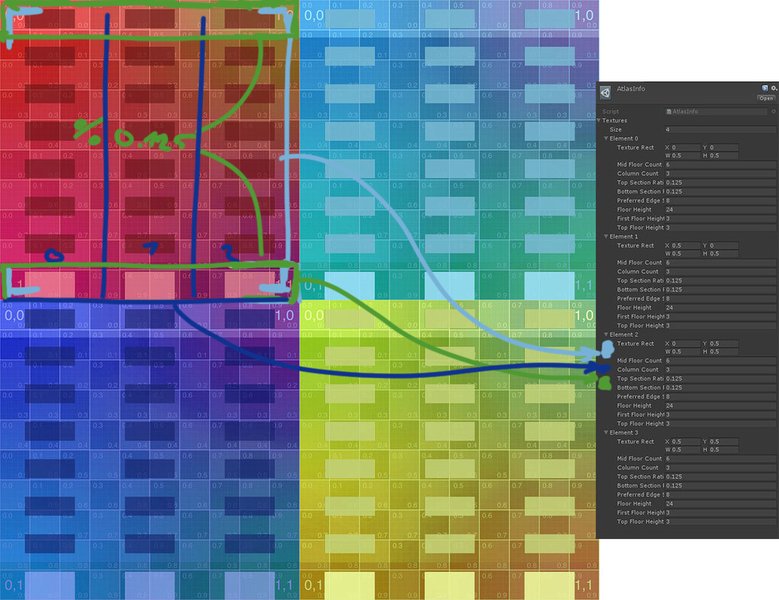Collapse the Element 1 foldout
779x600 pixels.
click(606, 236)
